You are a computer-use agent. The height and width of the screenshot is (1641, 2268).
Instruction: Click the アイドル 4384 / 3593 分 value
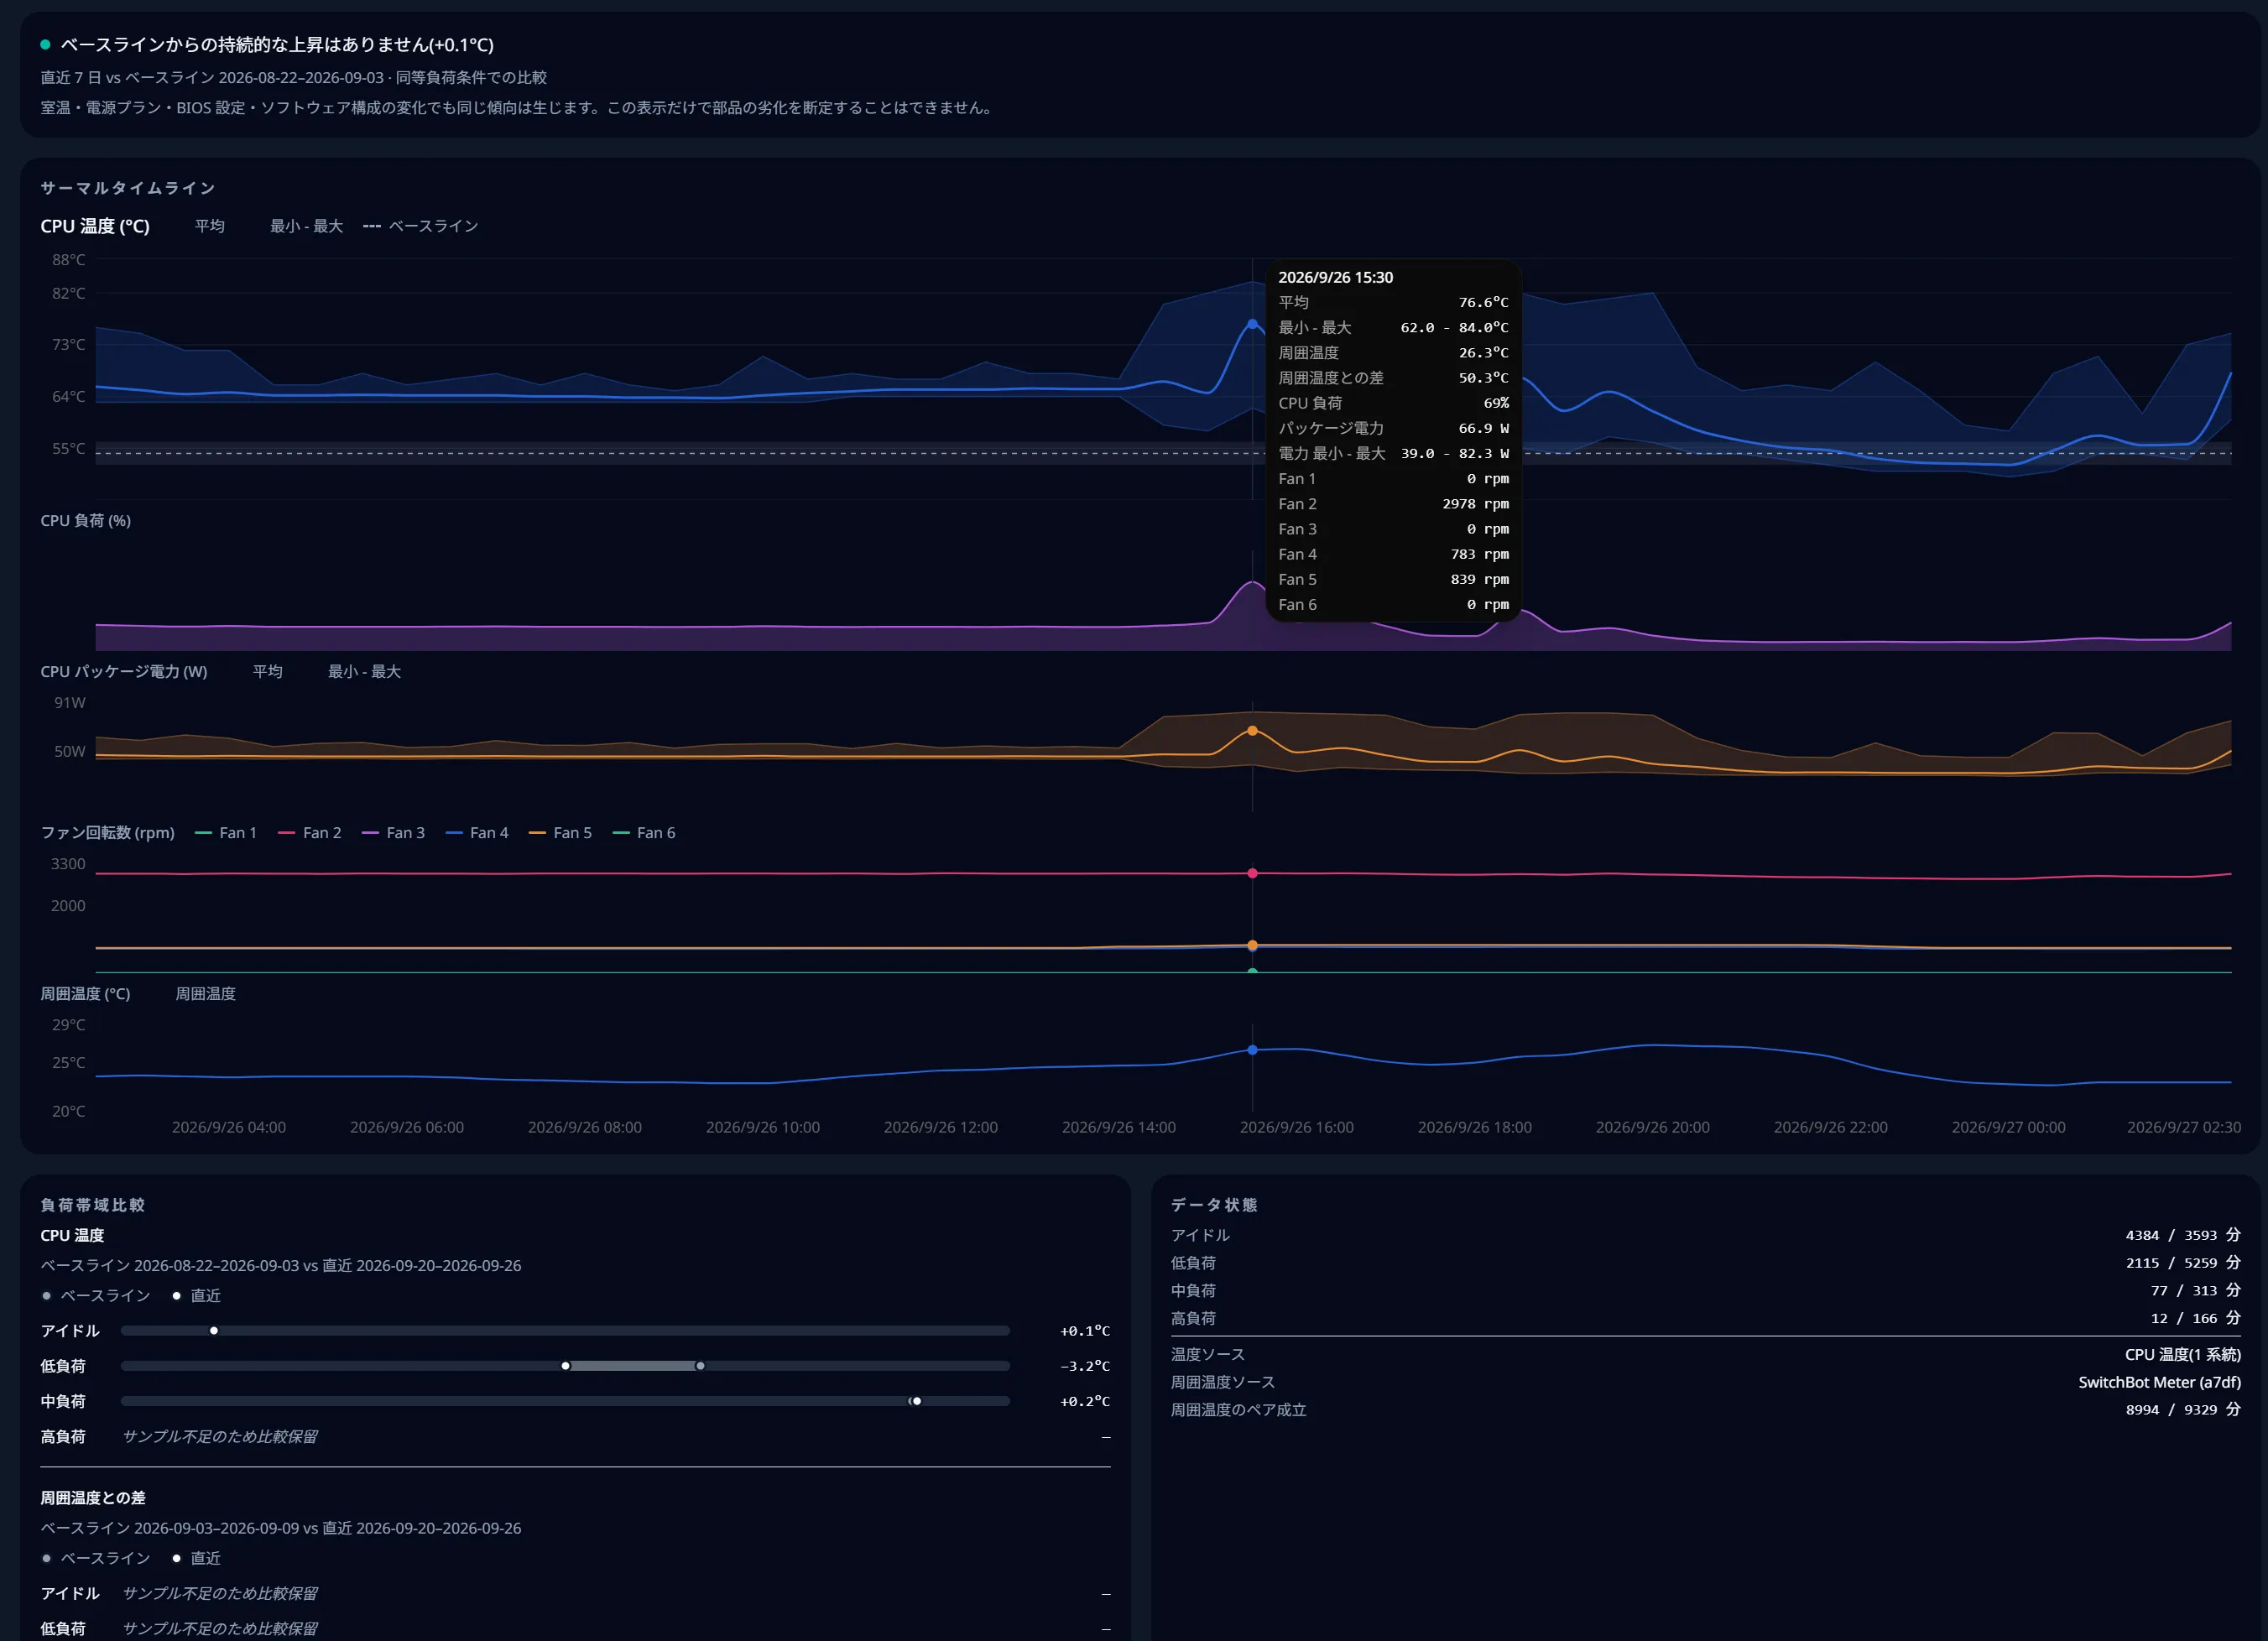[x=2183, y=1235]
